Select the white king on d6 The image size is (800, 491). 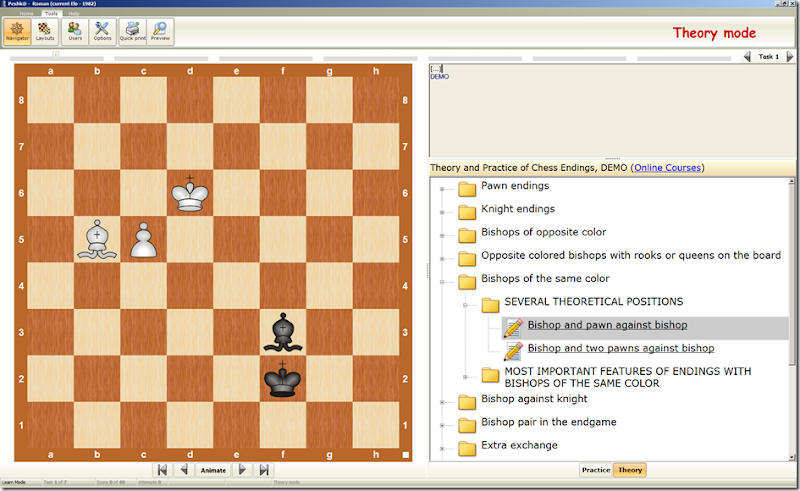coord(190,193)
